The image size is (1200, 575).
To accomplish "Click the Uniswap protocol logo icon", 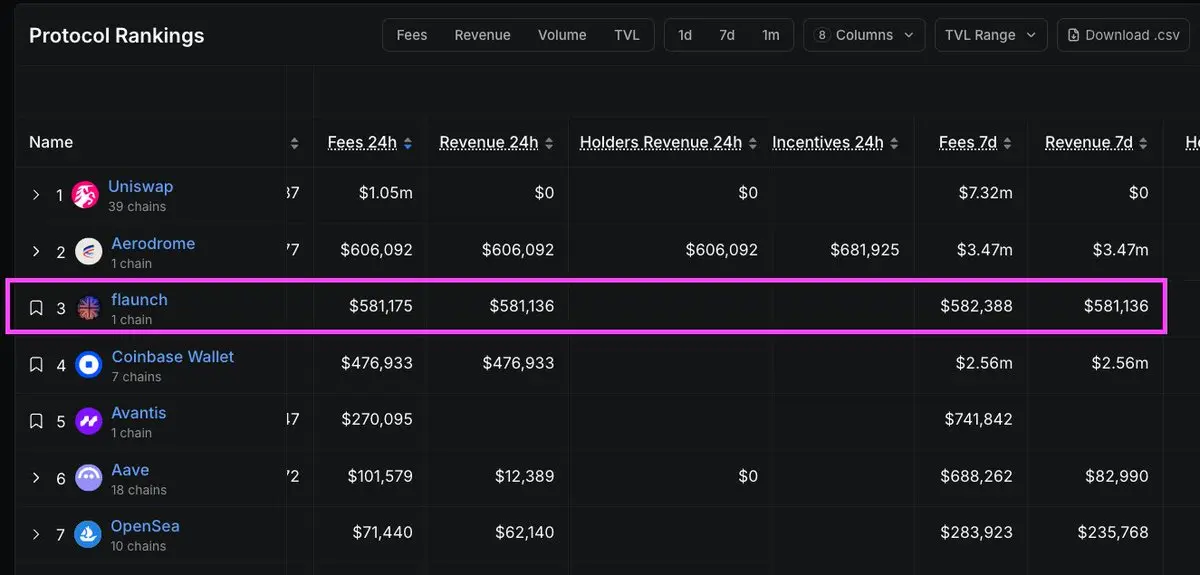I will click(86, 195).
